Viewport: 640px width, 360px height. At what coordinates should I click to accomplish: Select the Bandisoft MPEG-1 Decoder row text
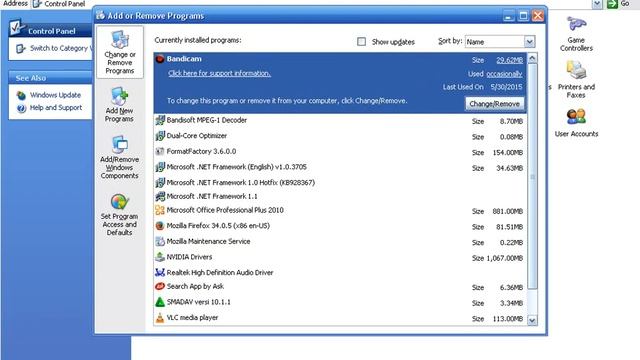(207, 120)
